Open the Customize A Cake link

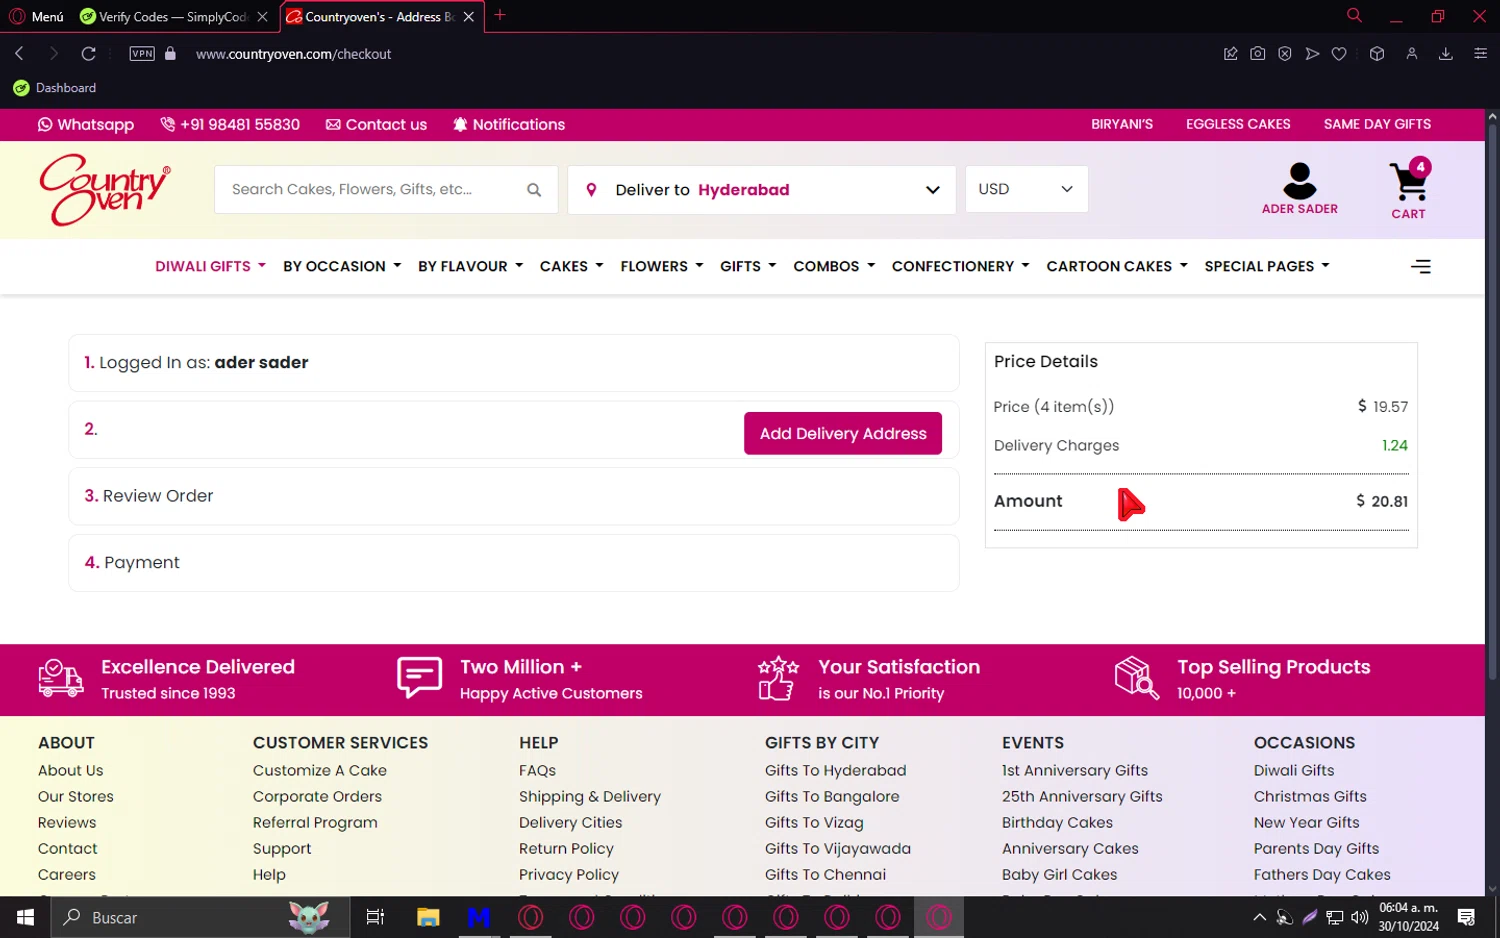click(319, 770)
